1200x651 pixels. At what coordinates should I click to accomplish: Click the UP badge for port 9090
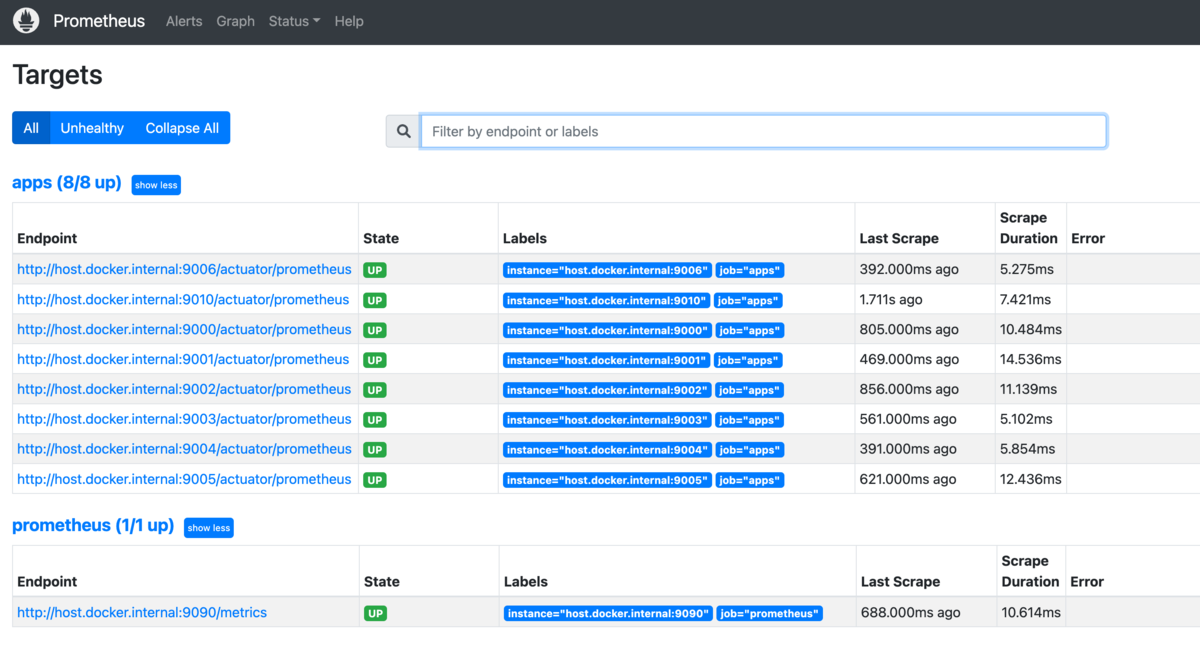click(376, 613)
